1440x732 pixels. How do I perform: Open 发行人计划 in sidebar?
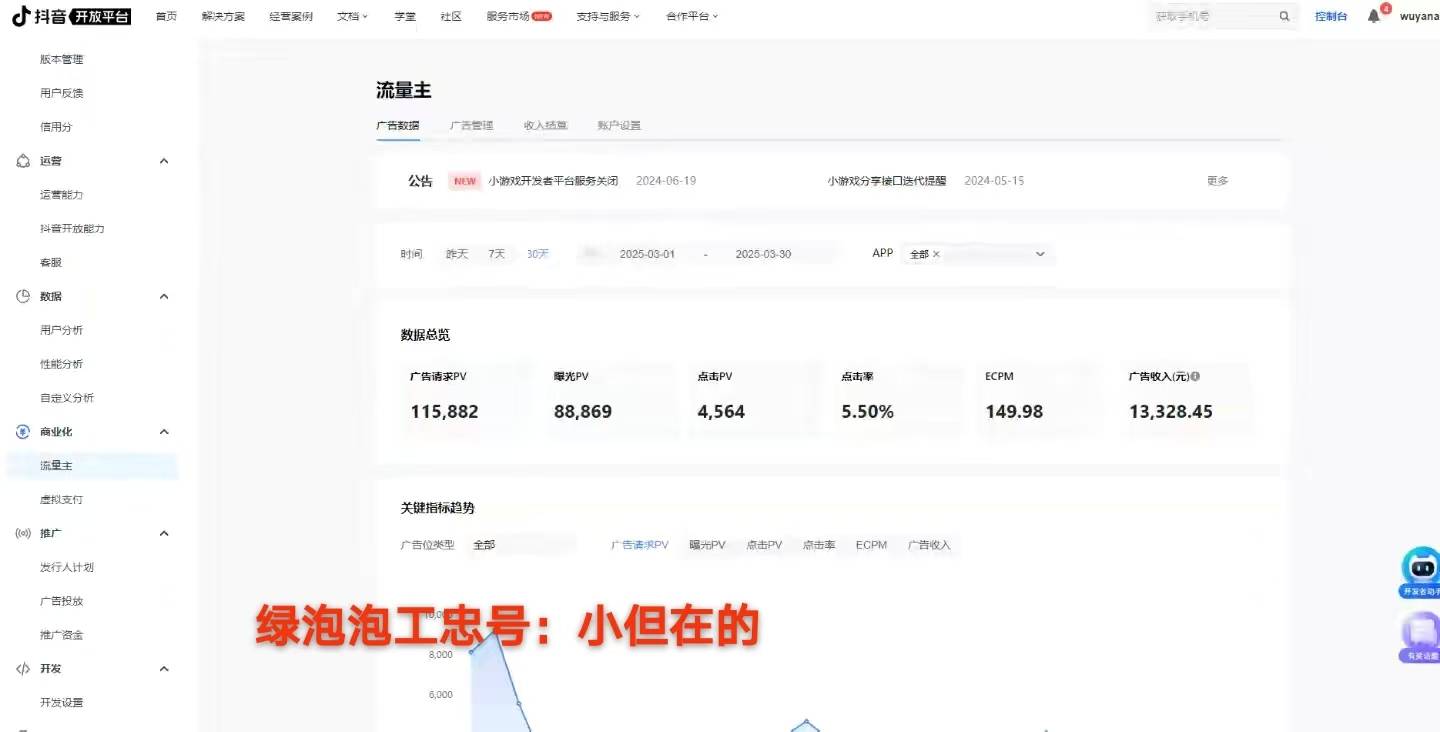(67, 567)
